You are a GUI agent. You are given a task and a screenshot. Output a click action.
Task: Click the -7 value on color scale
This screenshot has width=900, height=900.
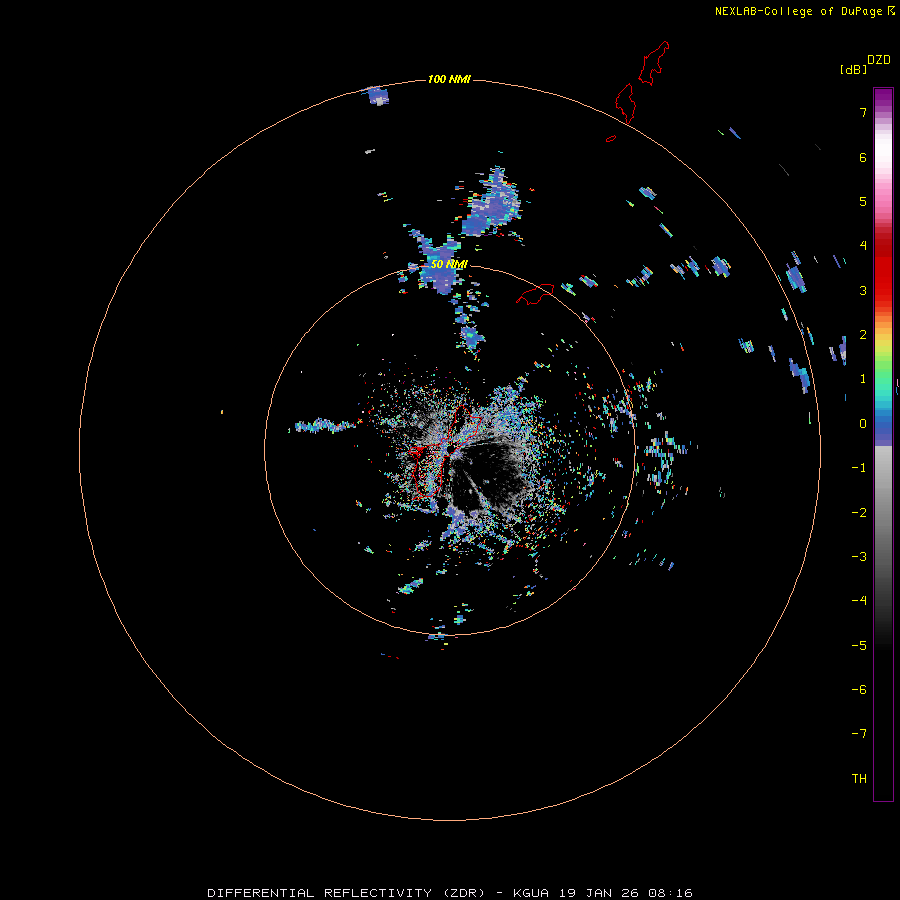tap(859, 734)
